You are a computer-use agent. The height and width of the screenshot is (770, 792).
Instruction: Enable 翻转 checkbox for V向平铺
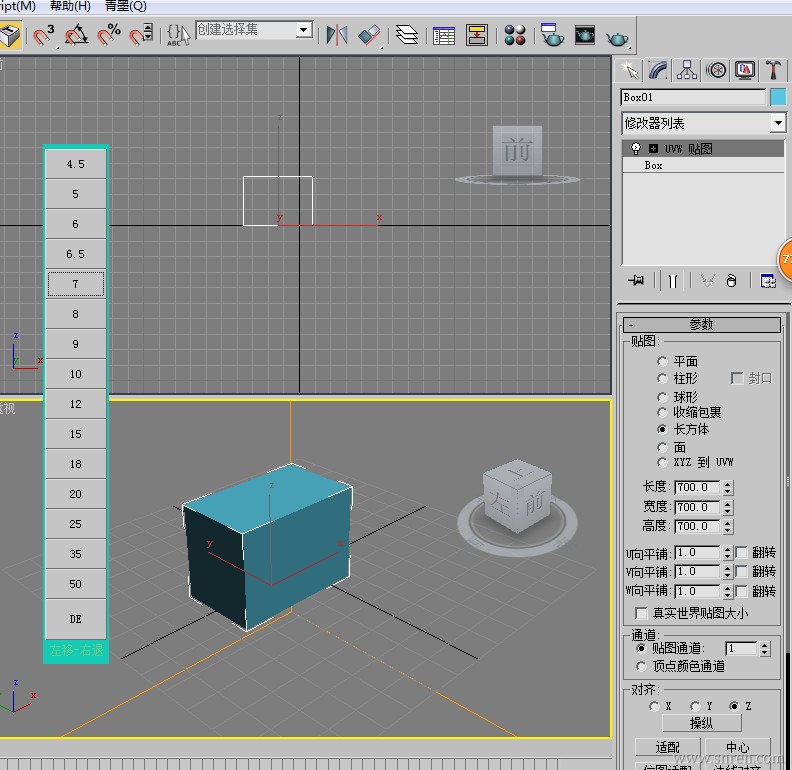point(741,571)
